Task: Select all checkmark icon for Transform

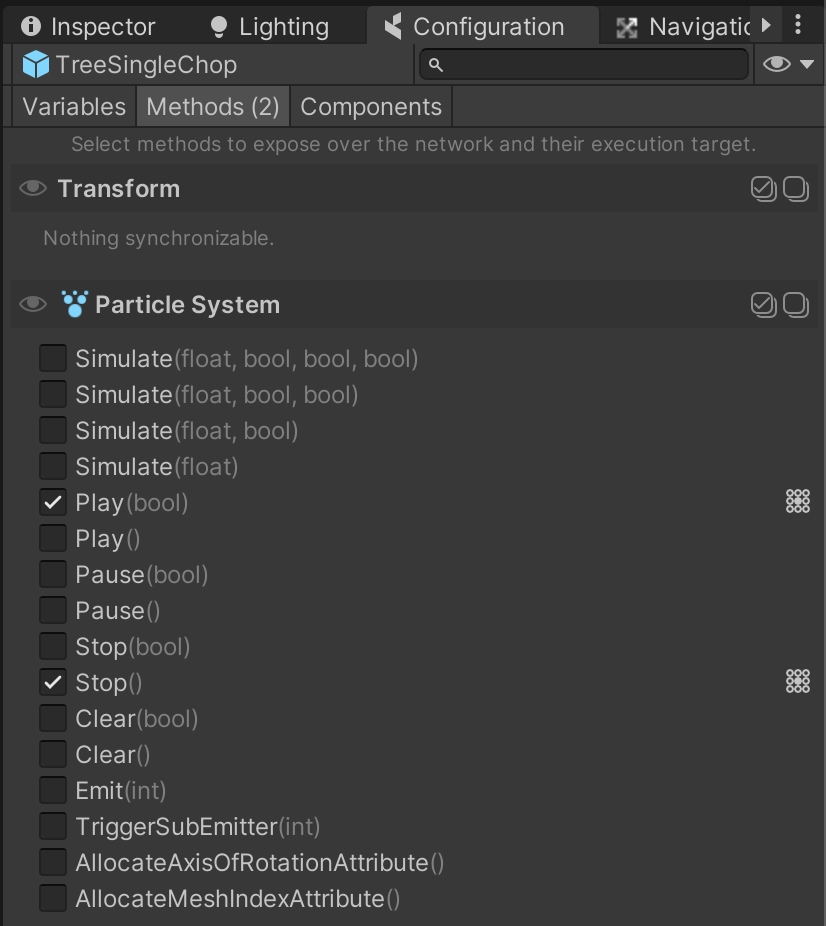Action: [x=763, y=188]
